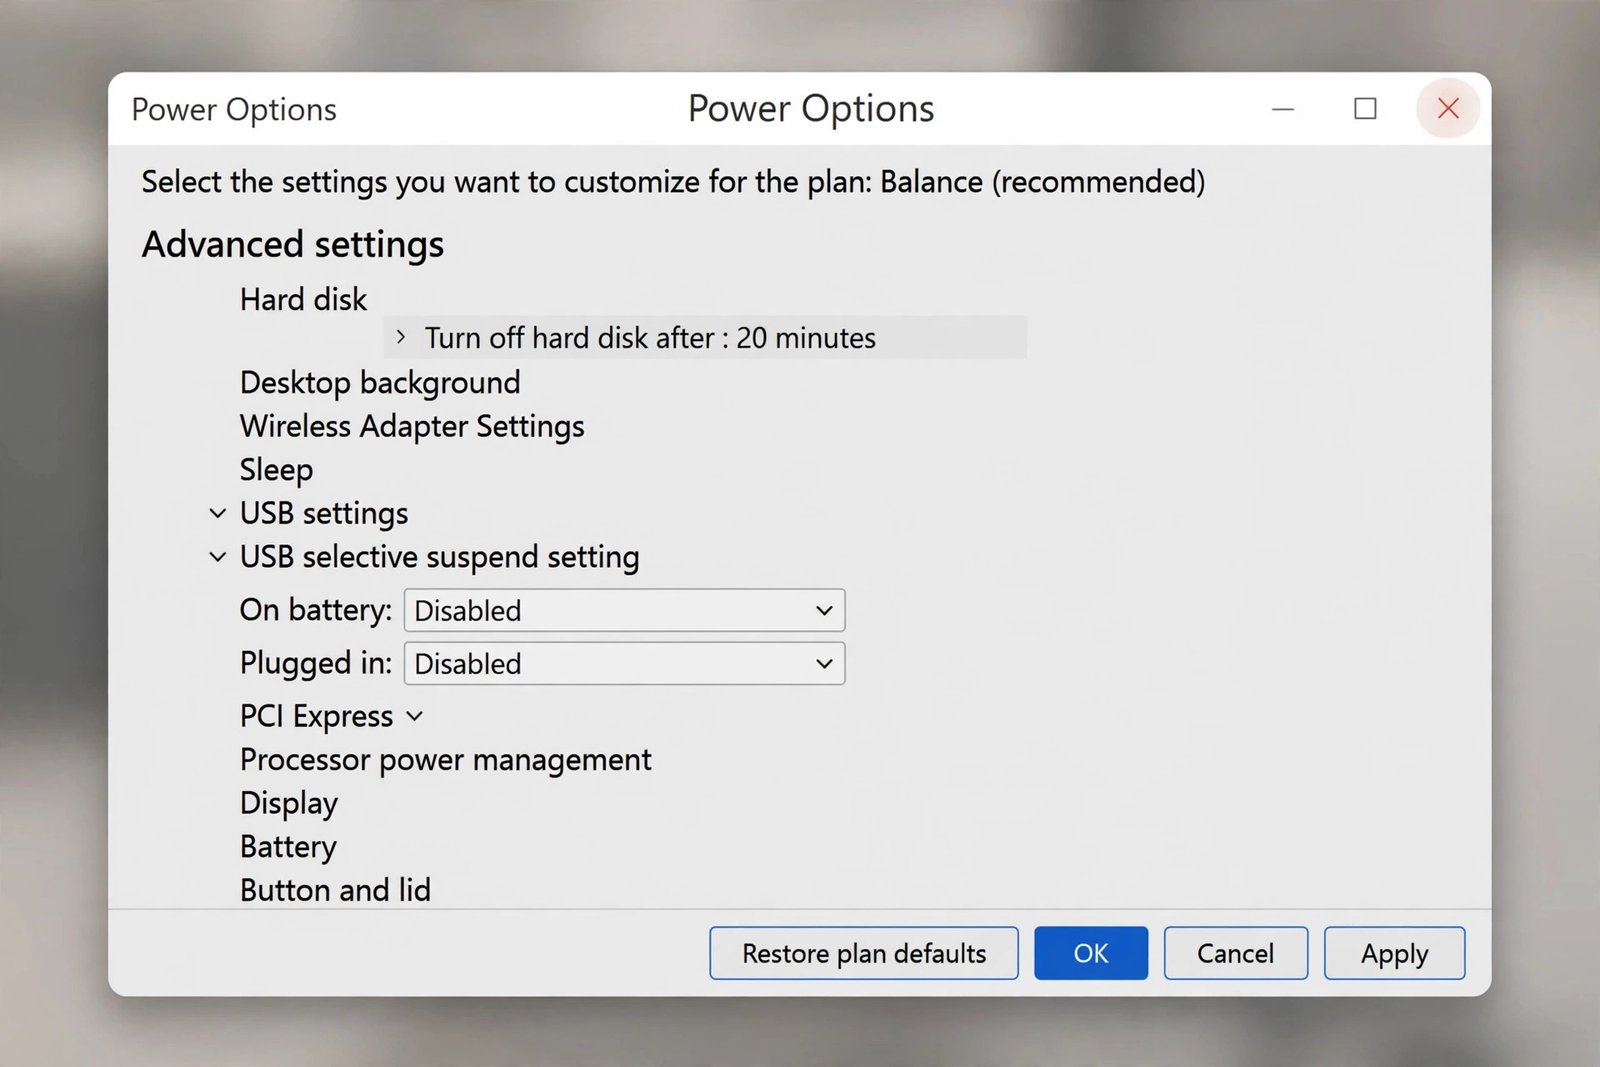Viewport: 1600px width, 1067px height.
Task: Click the Plugged in: label
Action: 316,664
